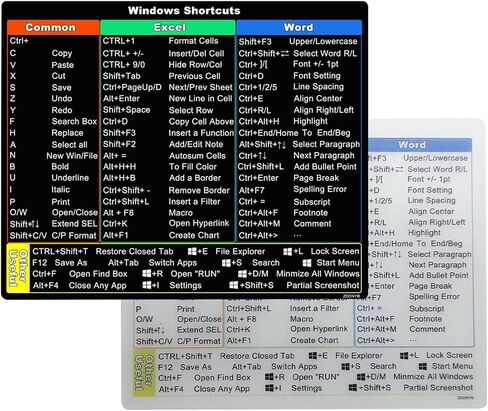Click "CTRL+1" in the Excel column
This screenshot has height=411, width=488.
click(119, 41)
